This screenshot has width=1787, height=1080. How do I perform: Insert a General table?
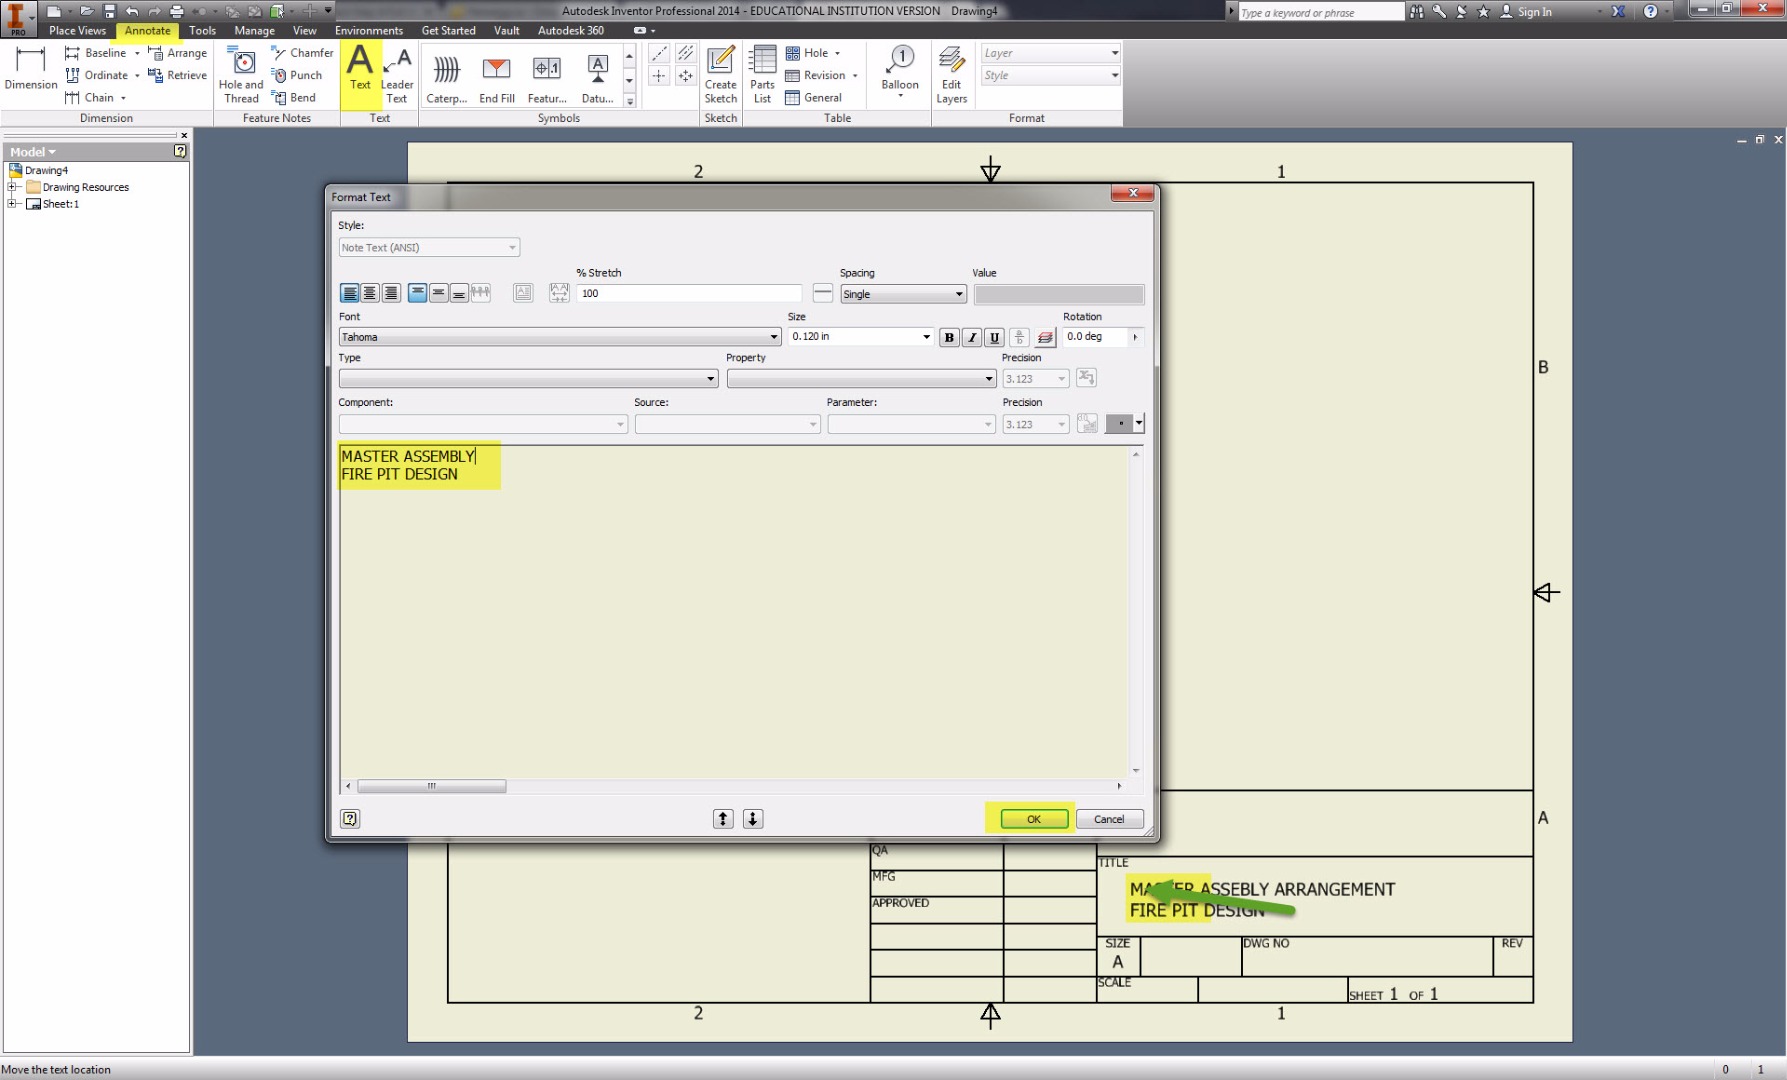click(x=814, y=97)
